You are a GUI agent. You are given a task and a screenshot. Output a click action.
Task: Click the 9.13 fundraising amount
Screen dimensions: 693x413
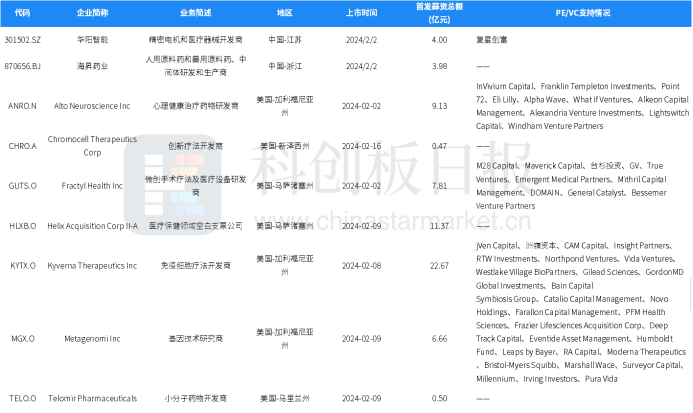(x=439, y=106)
